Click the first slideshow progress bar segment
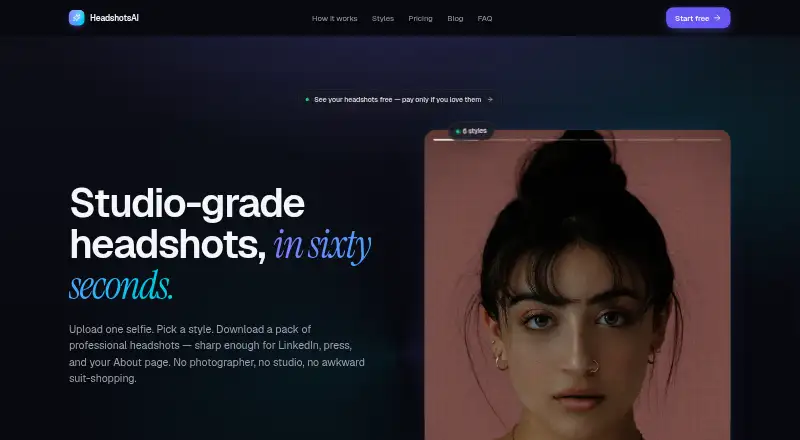 456,139
